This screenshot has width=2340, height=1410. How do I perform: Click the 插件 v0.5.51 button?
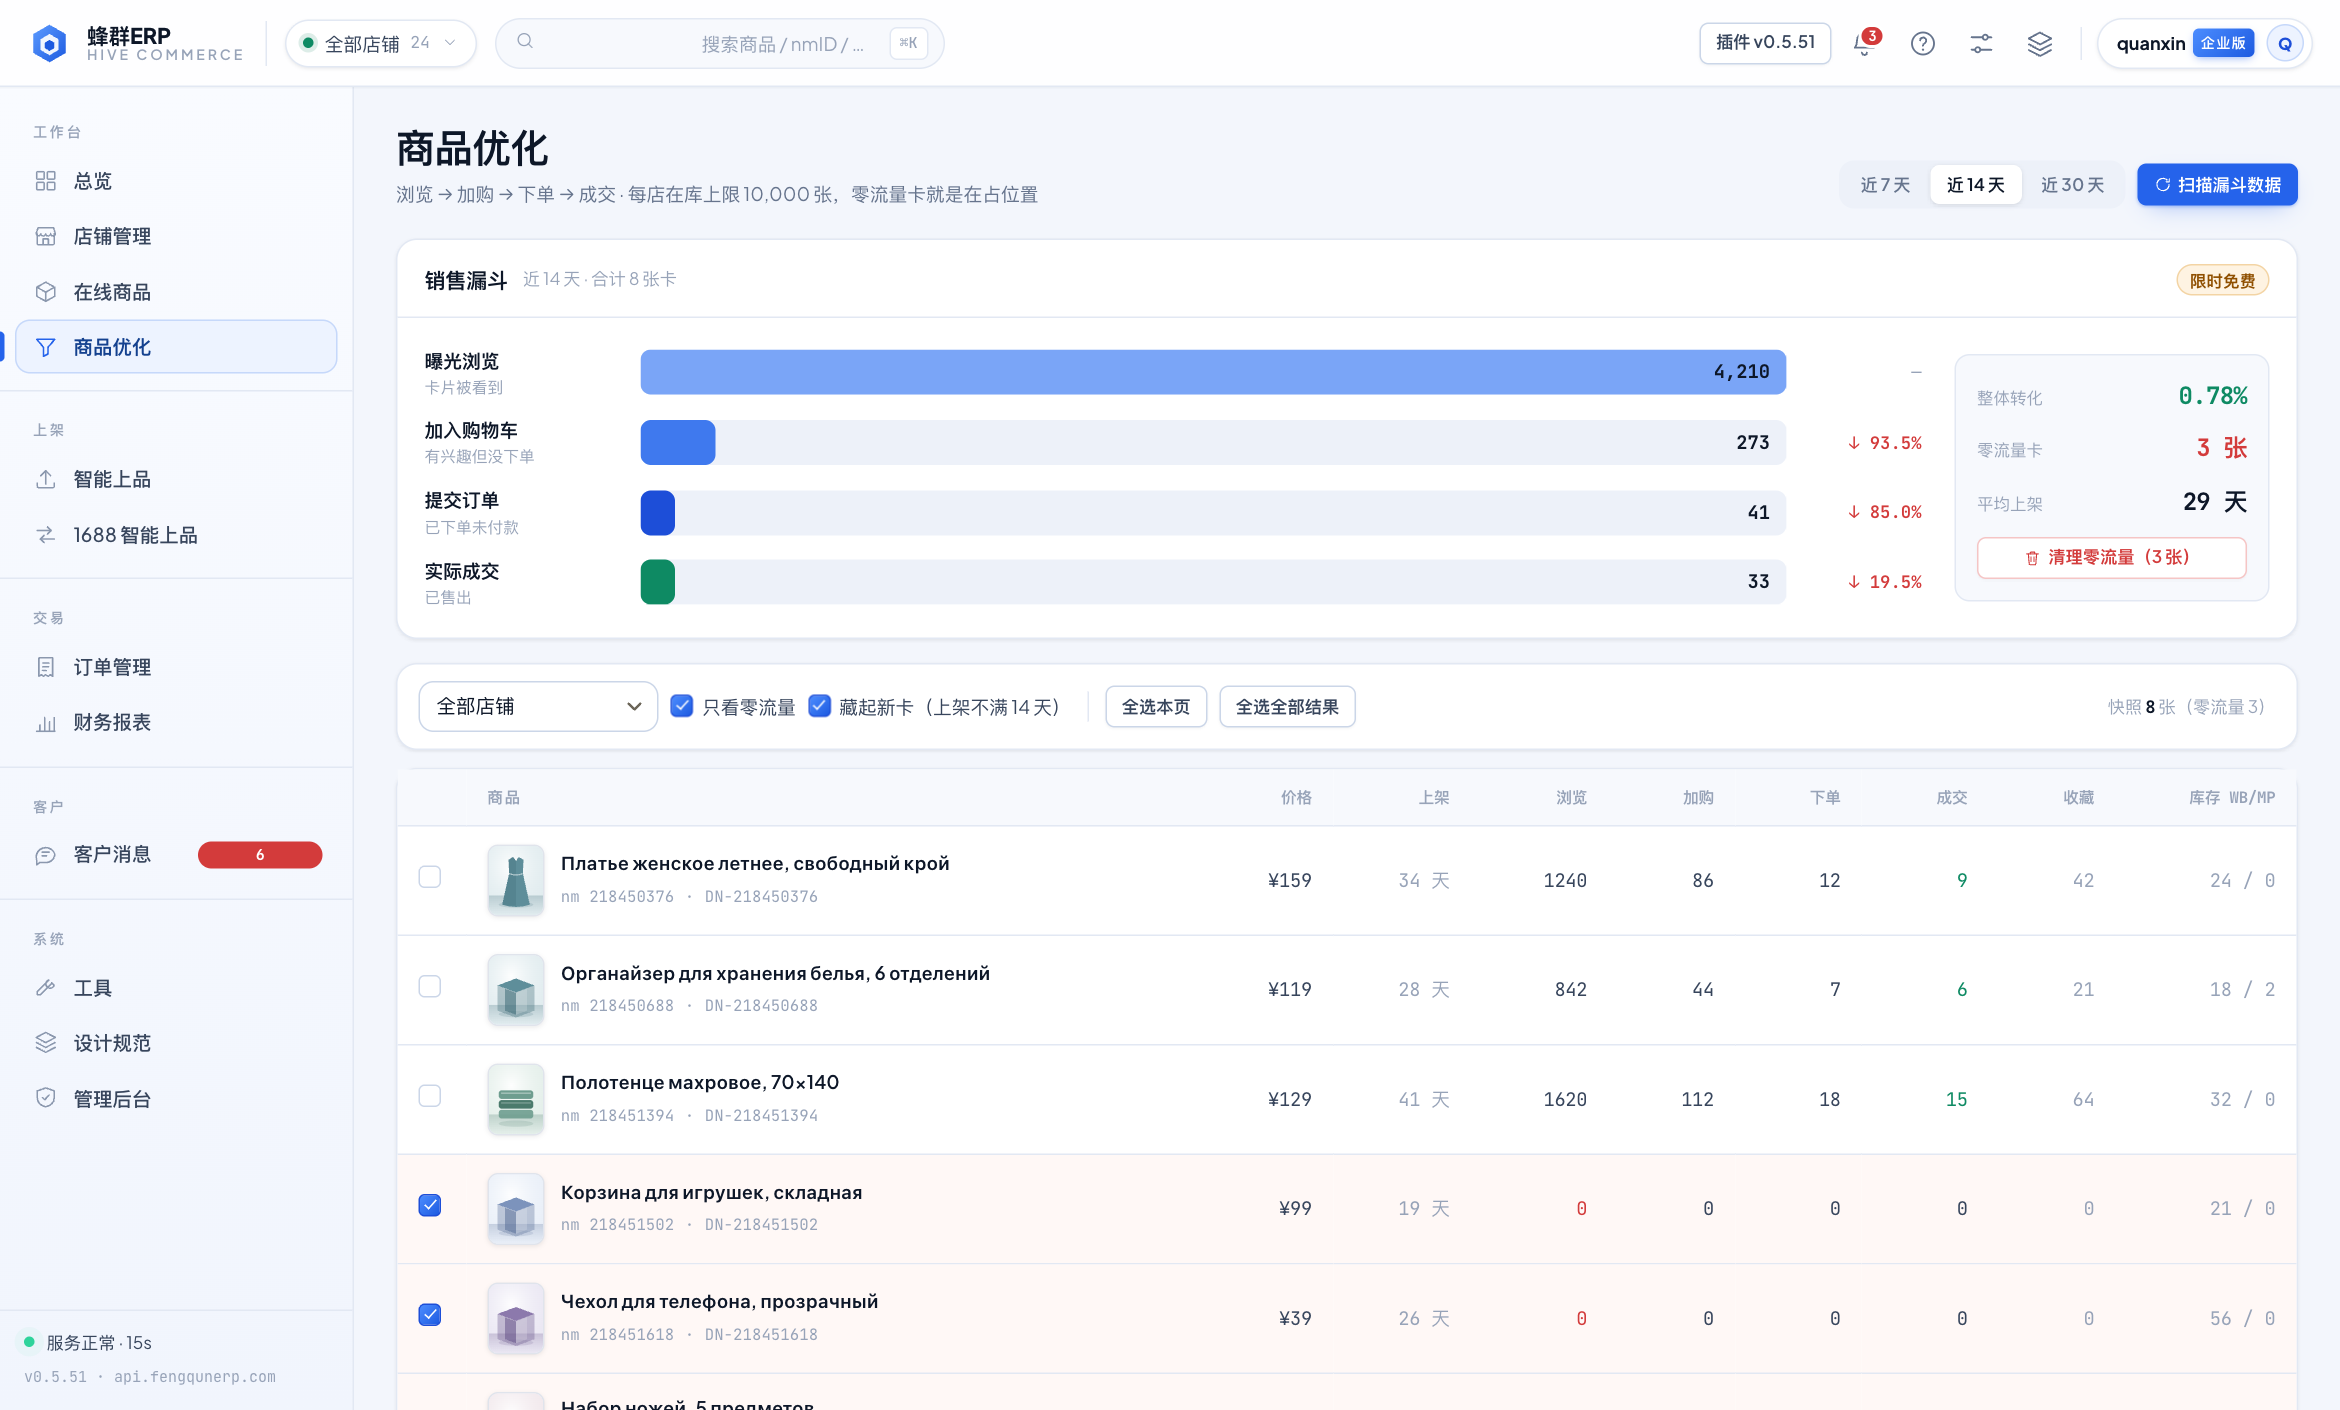(x=1765, y=43)
